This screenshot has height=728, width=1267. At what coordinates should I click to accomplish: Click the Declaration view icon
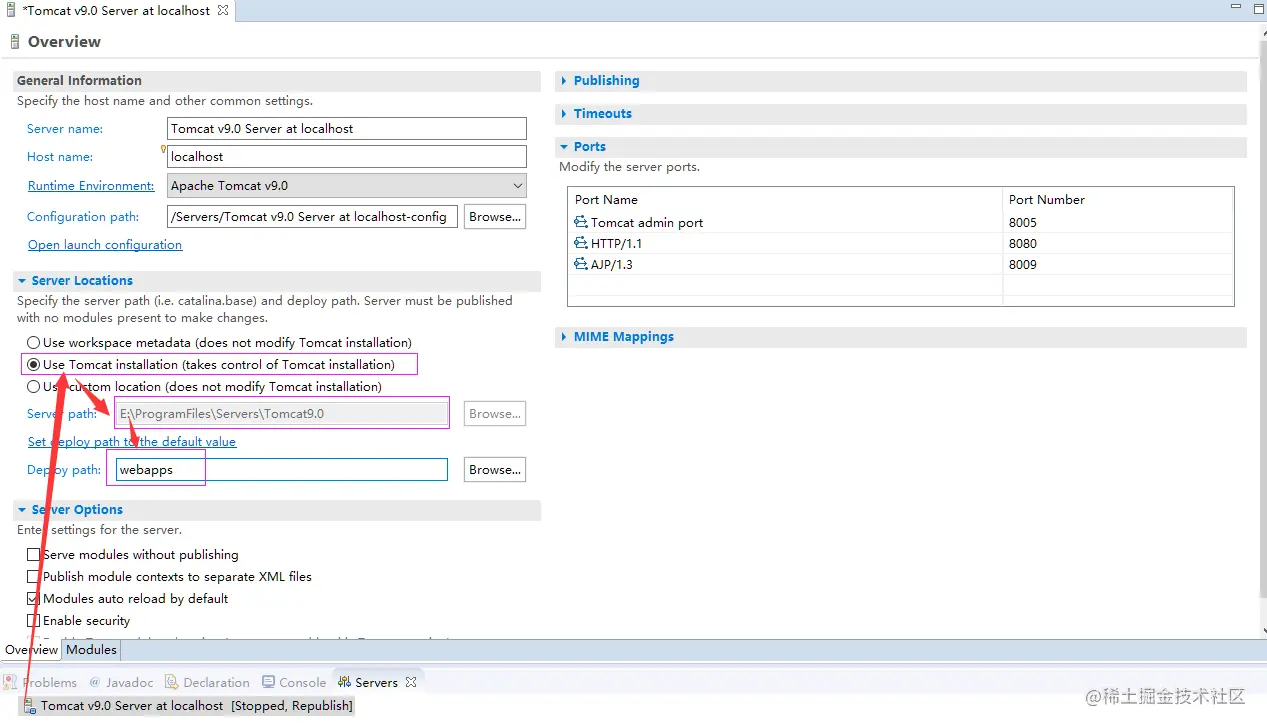(172, 682)
